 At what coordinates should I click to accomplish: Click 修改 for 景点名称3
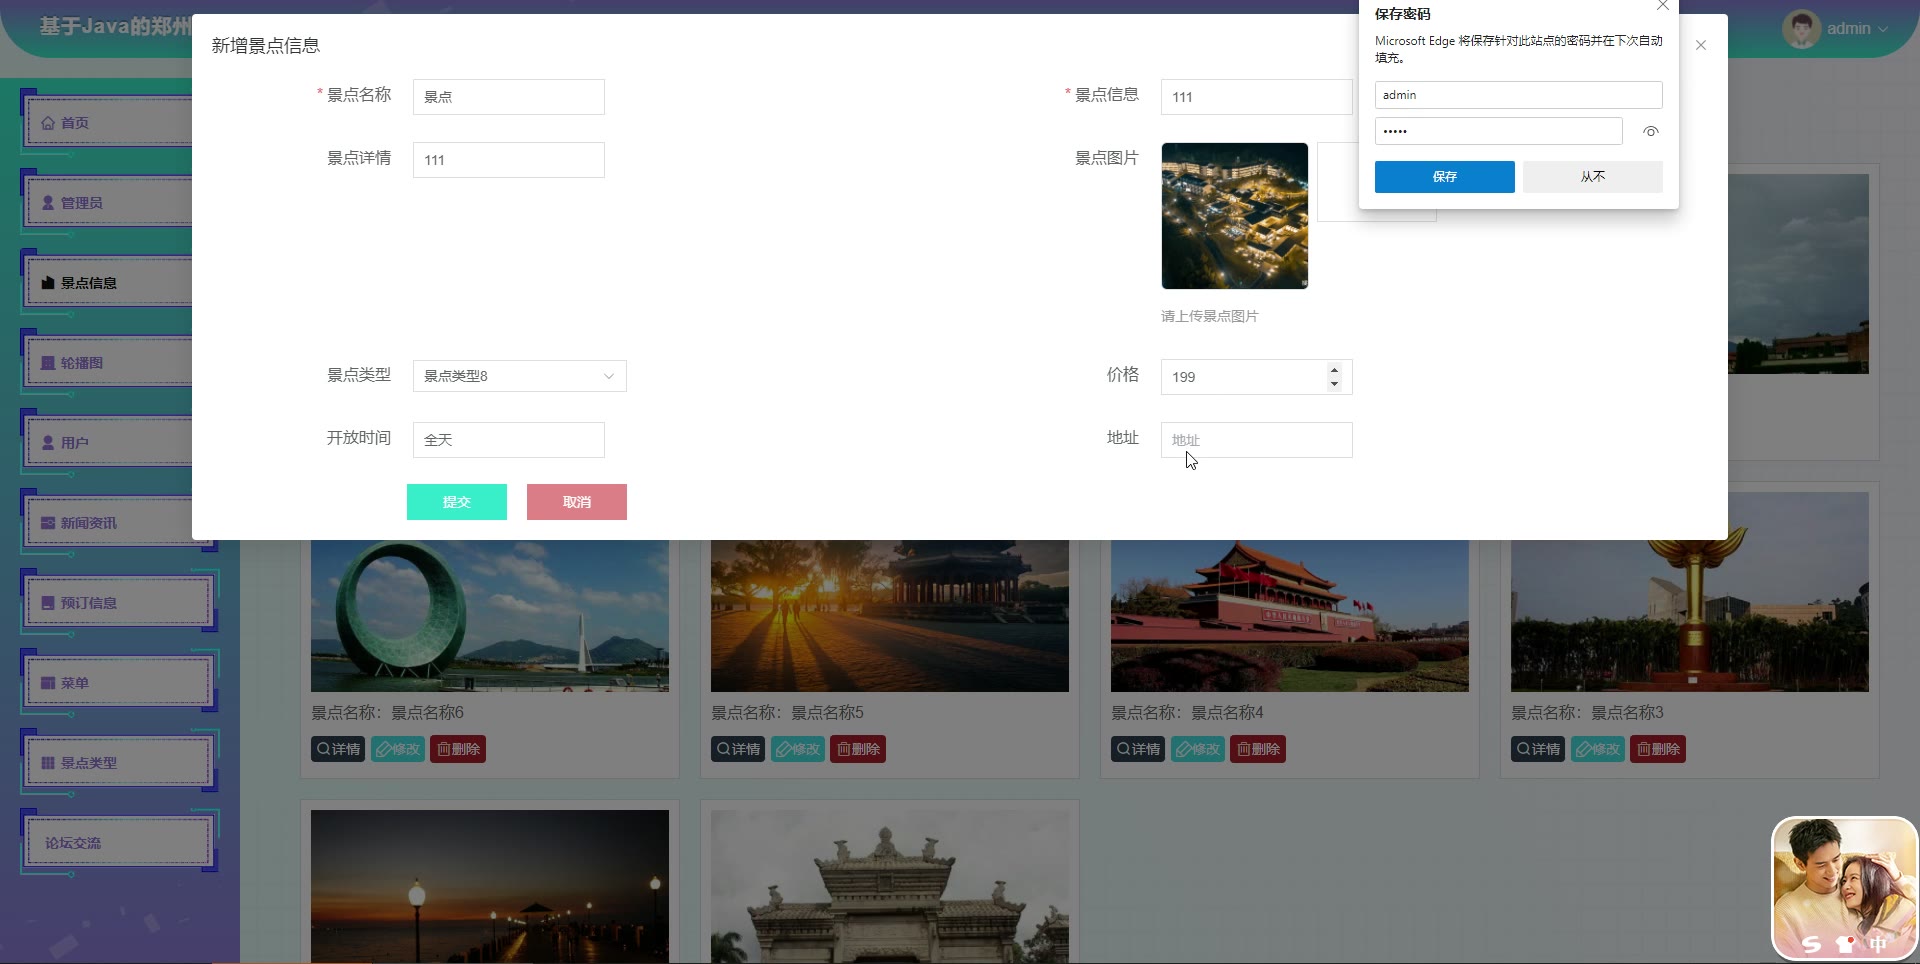click(x=1598, y=749)
